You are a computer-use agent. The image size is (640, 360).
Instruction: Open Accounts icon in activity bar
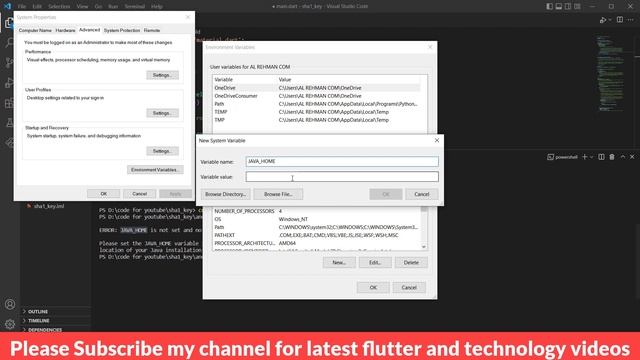tap(10, 304)
